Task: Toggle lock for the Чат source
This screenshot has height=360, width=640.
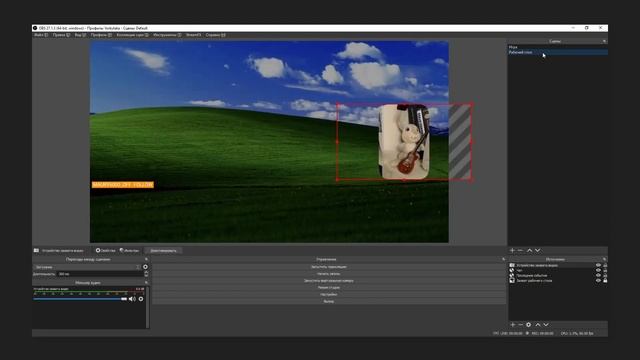Action: tap(605, 270)
